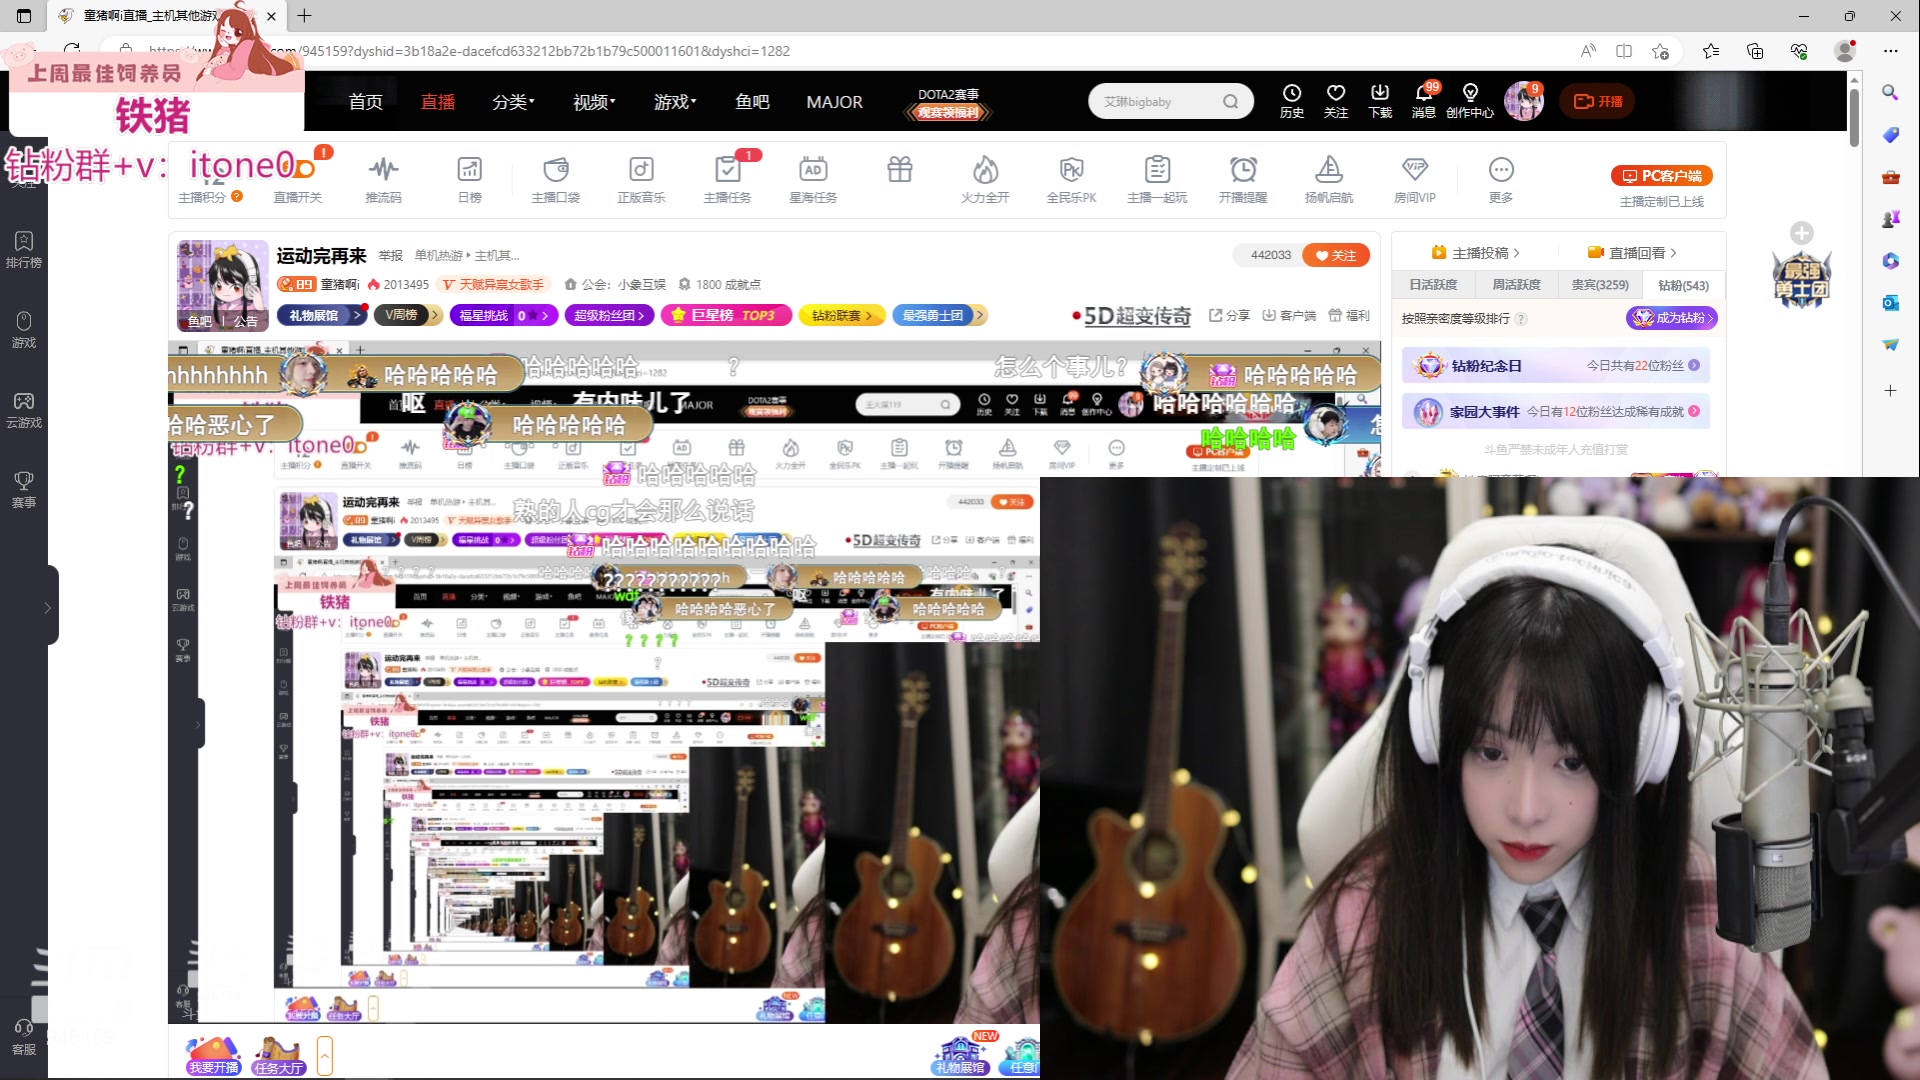This screenshot has height=1080, width=1920.
Task: Expand the 分类 category dropdown
Action: tap(513, 102)
